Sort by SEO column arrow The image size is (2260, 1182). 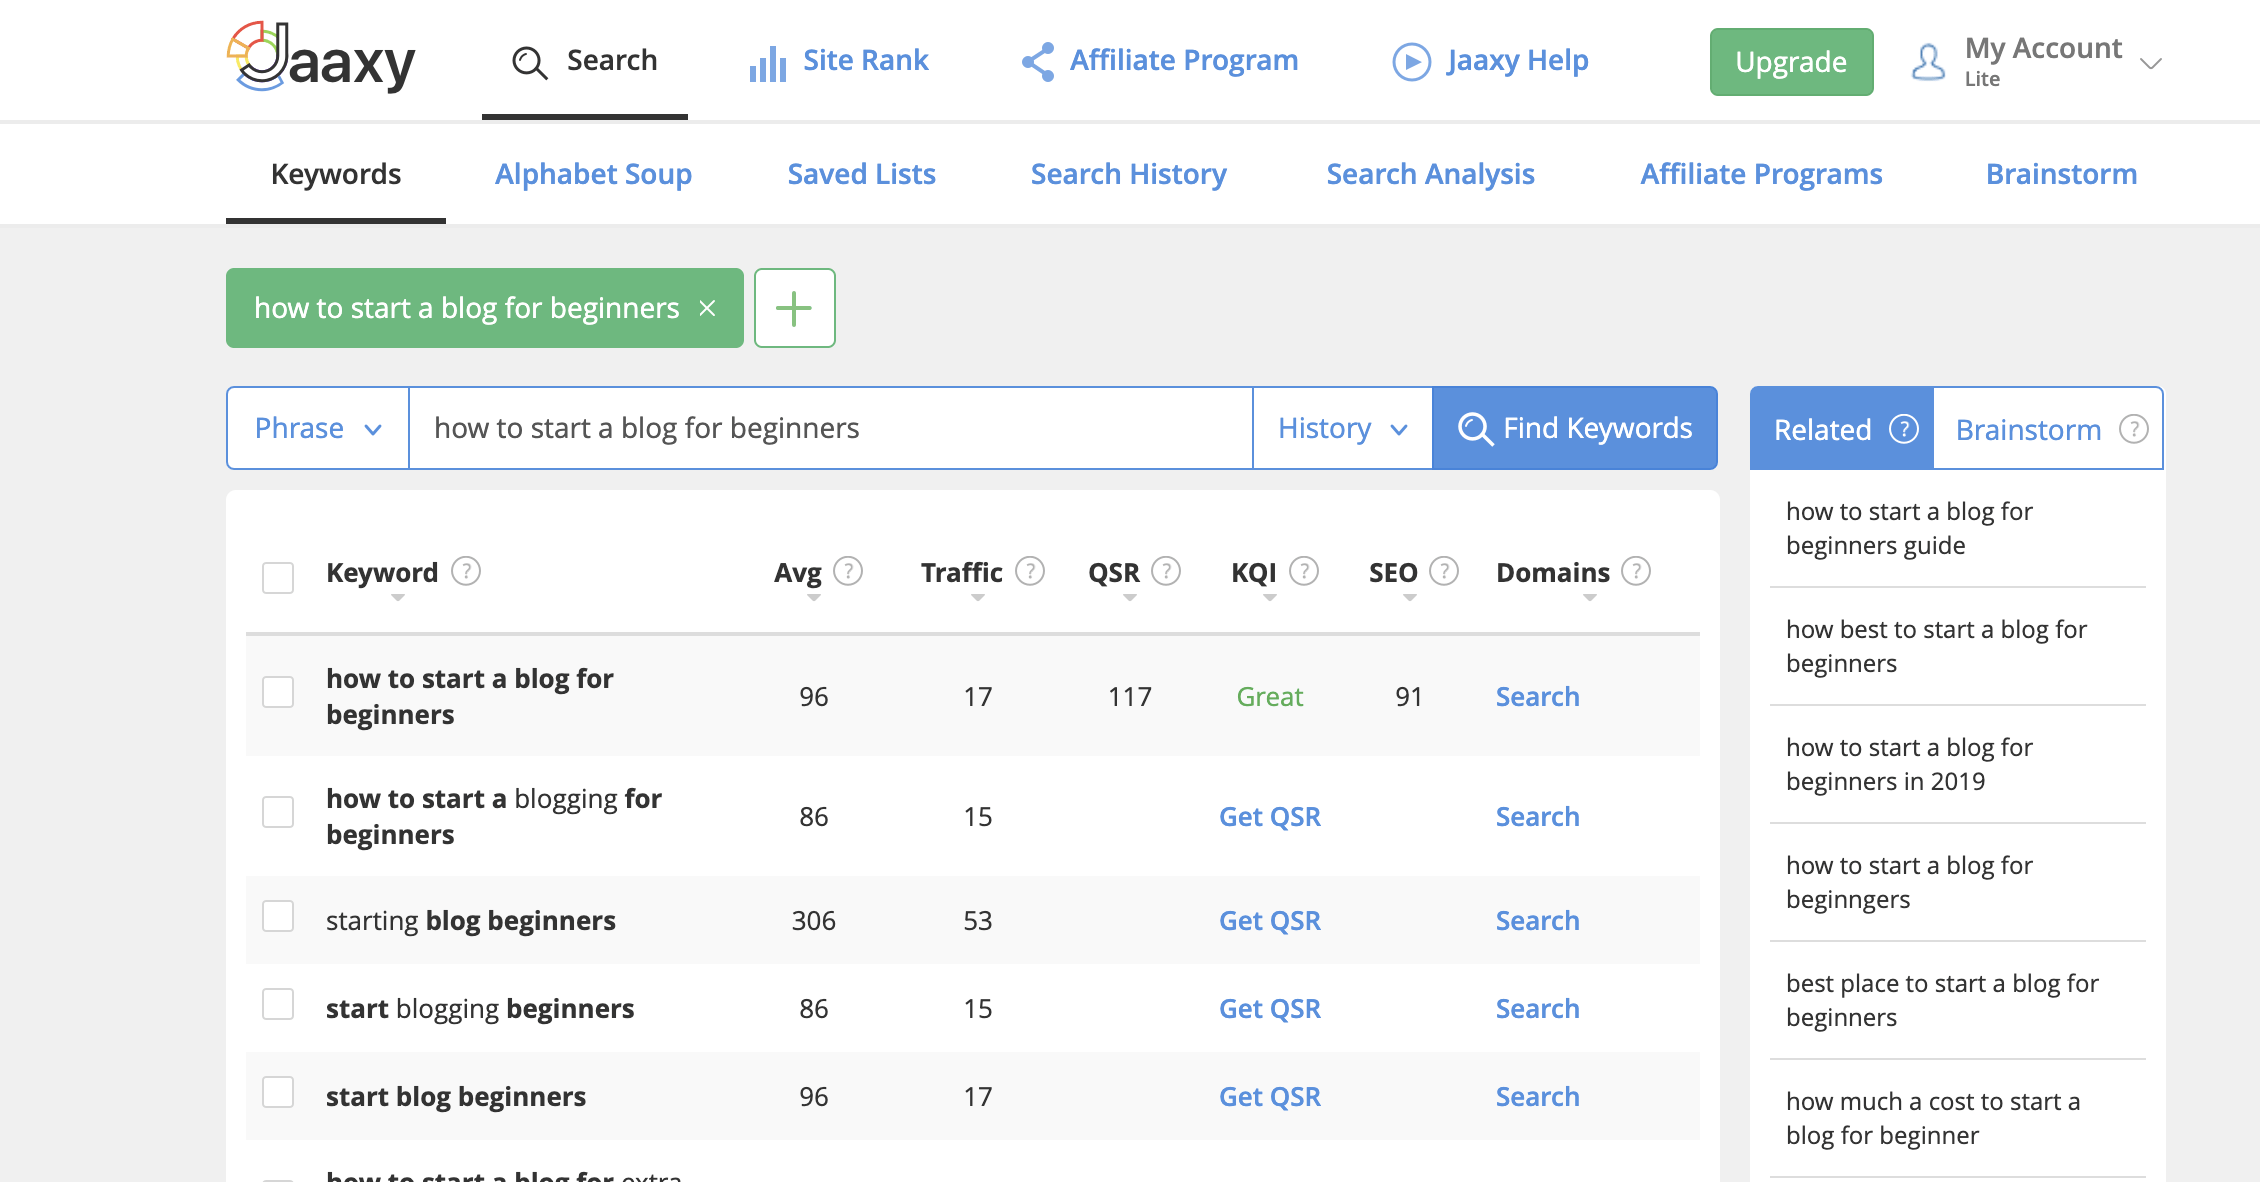pyautogui.click(x=1410, y=598)
